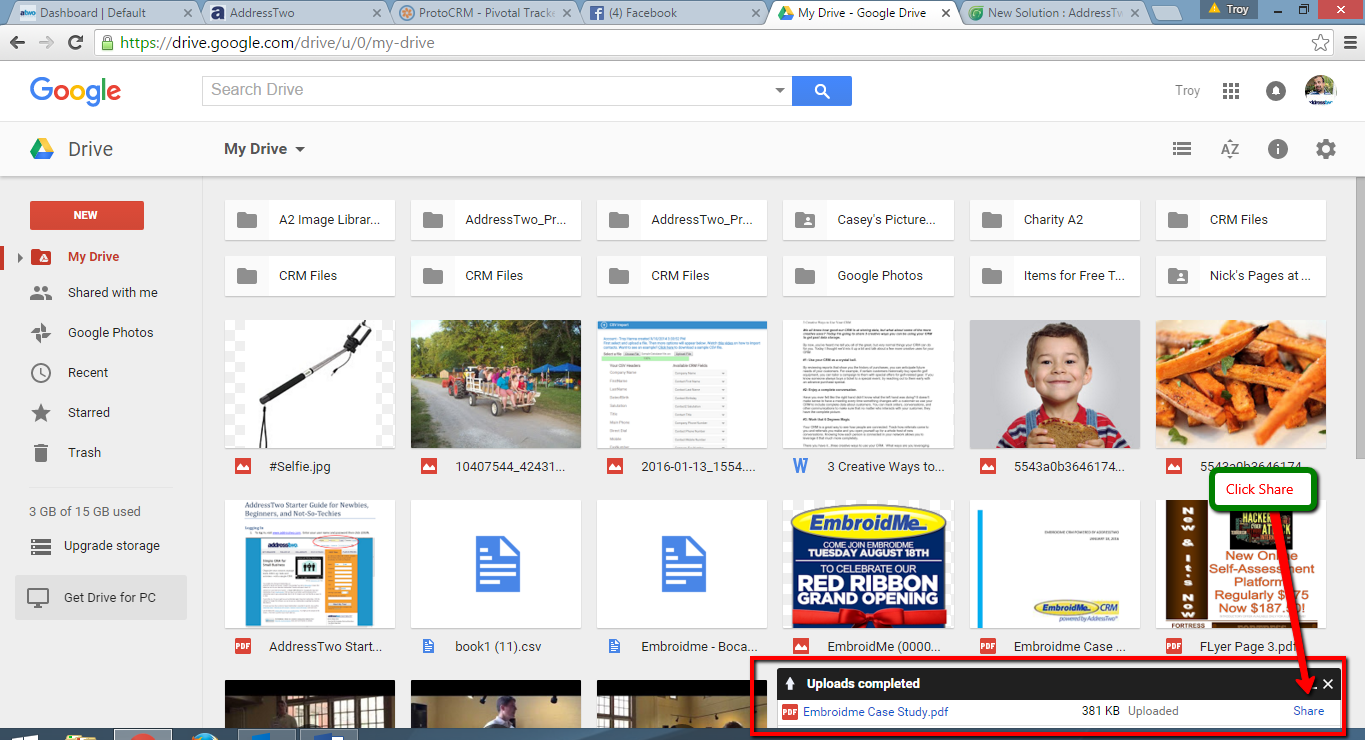Screen dimensions: 1365x740
Task: Open the Embroidme Case Study.pdf upload link
Action: [x=875, y=712]
